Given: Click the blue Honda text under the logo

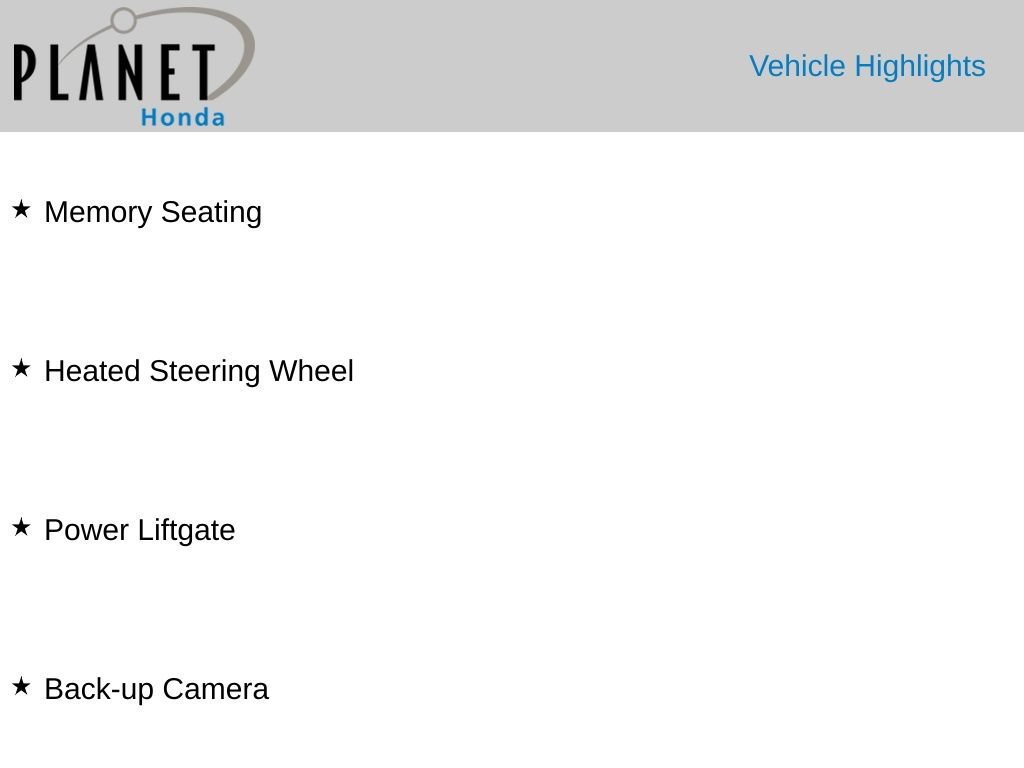Looking at the screenshot, I should [183, 118].
